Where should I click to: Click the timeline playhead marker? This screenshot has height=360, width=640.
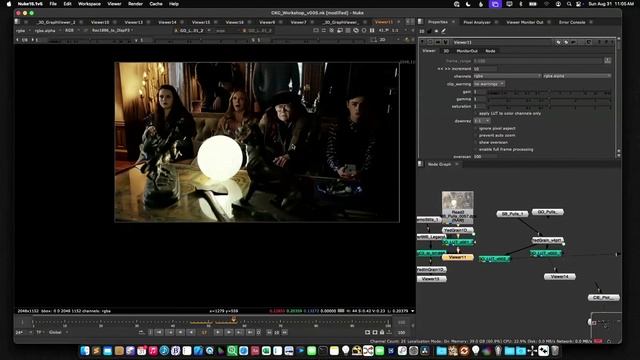point(234,320)
